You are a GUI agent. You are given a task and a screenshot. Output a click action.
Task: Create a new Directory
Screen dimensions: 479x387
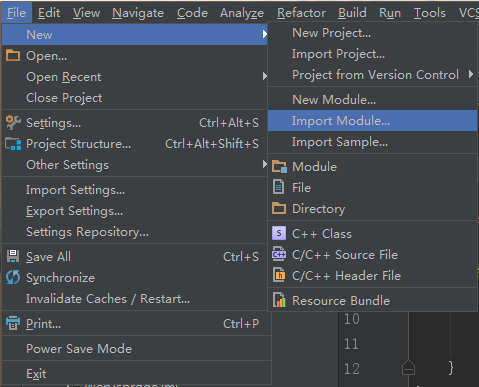pyautogui.click(x=372, y=208)
